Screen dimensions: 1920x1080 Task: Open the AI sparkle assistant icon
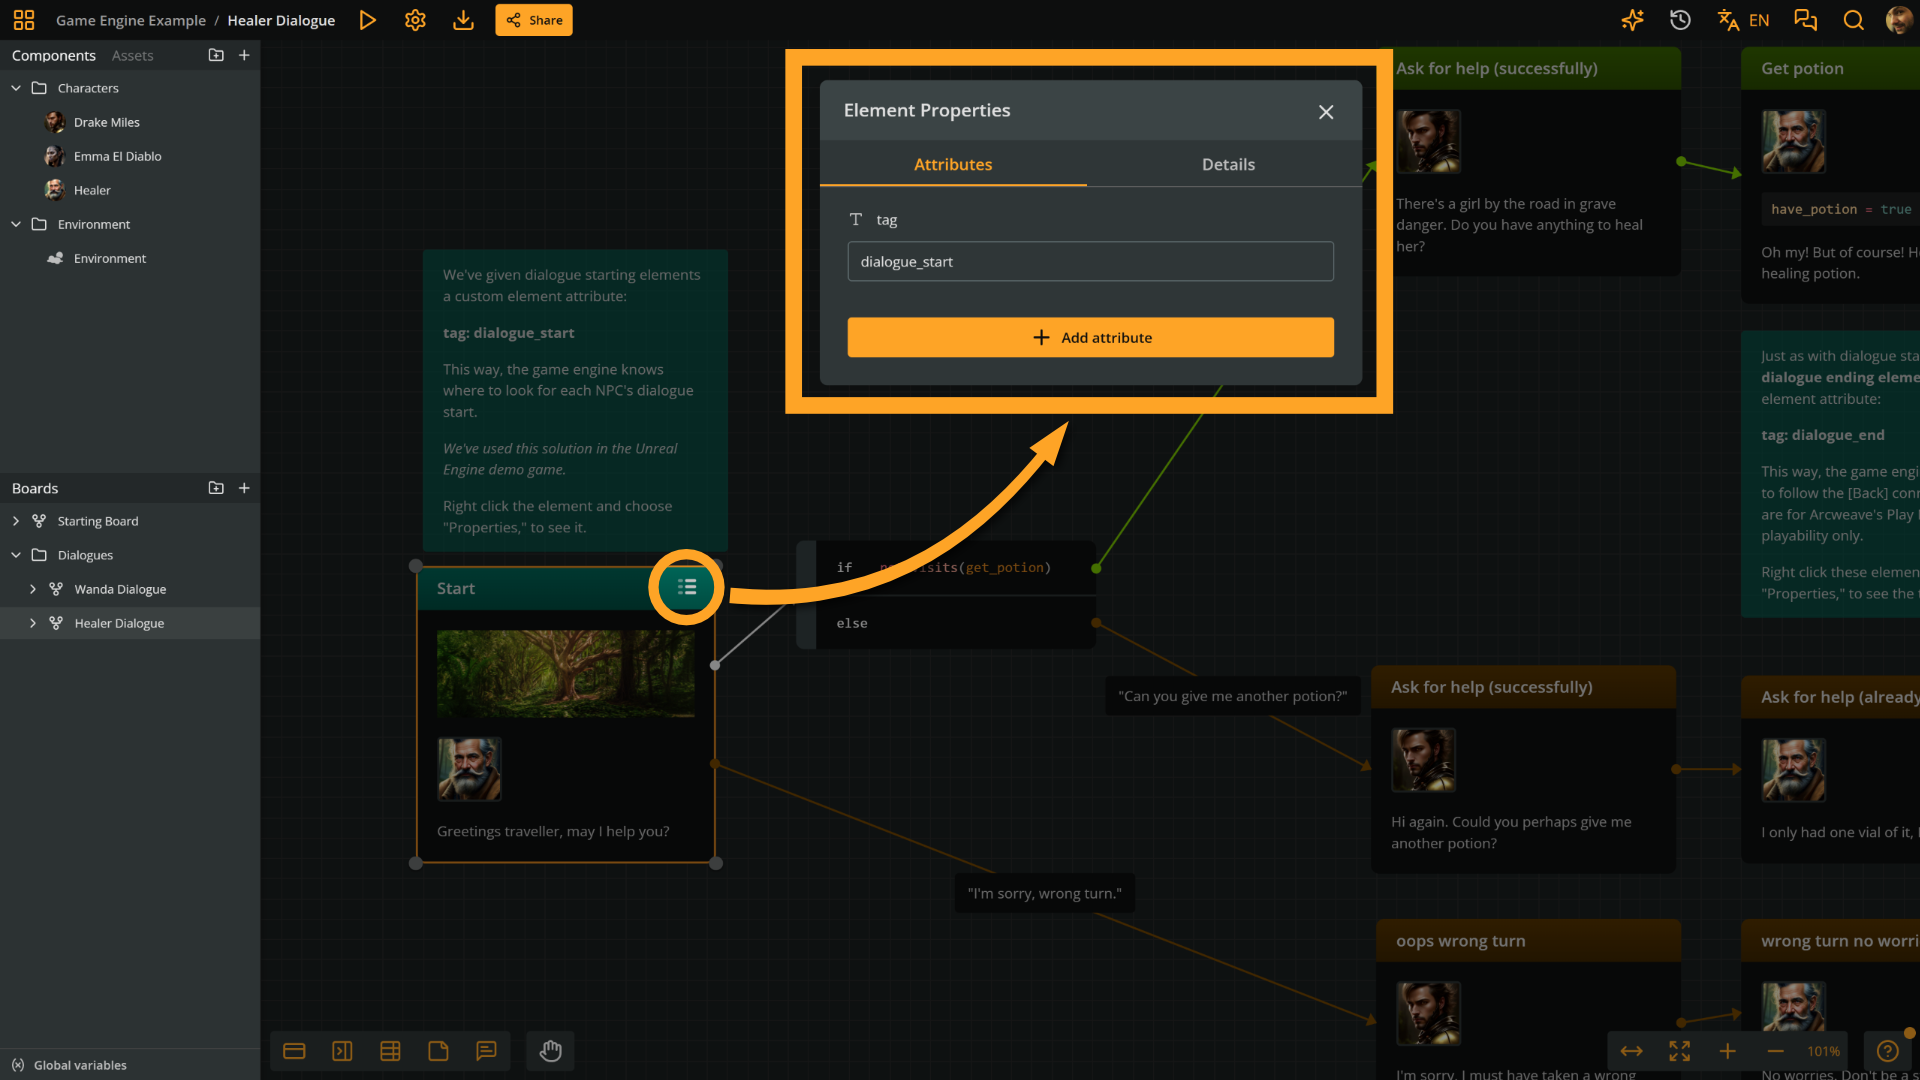coord(1632,20)
